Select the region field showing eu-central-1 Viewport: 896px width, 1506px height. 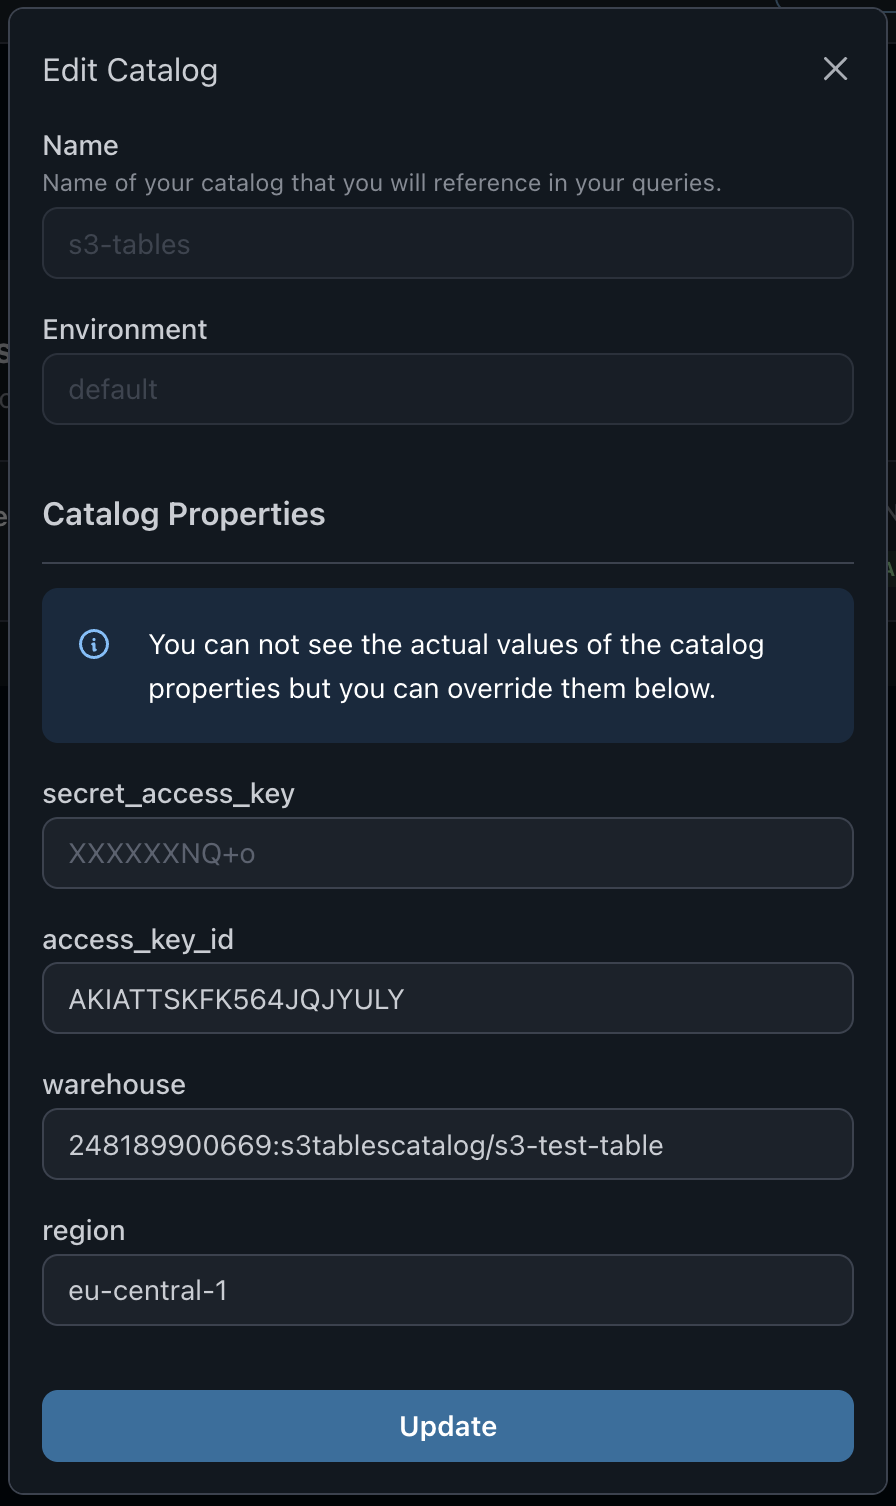[448, 1290]
